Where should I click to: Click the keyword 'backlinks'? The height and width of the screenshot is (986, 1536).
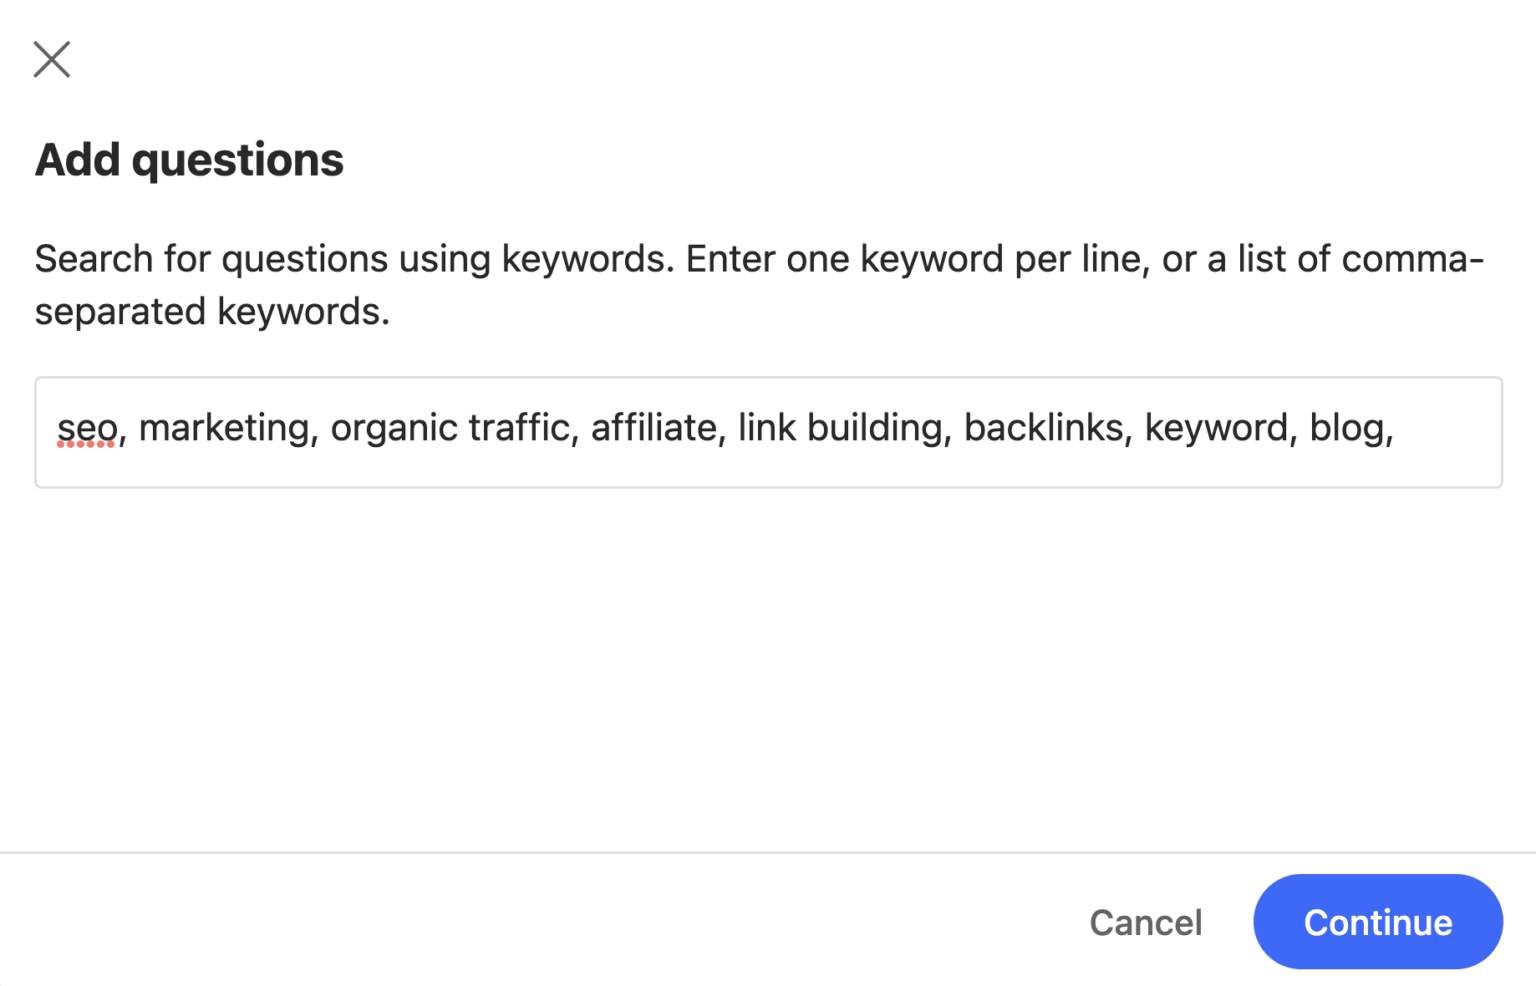coord(1044,427)
